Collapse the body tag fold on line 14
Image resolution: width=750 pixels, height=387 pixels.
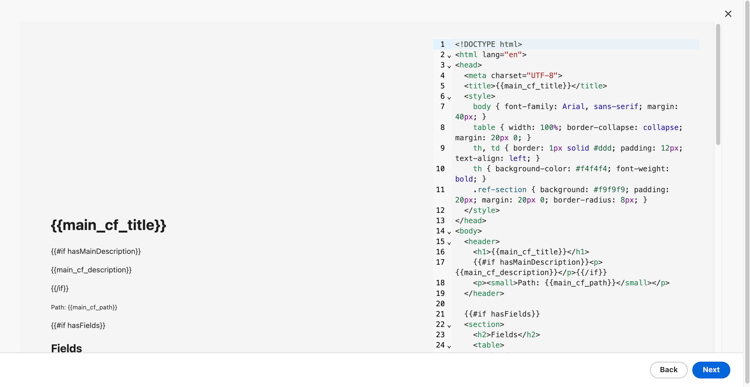449,232
